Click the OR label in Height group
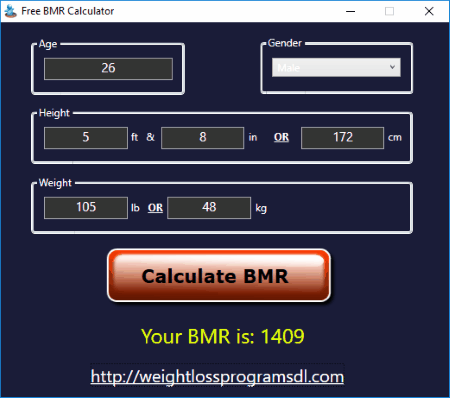 click(281, 137)
